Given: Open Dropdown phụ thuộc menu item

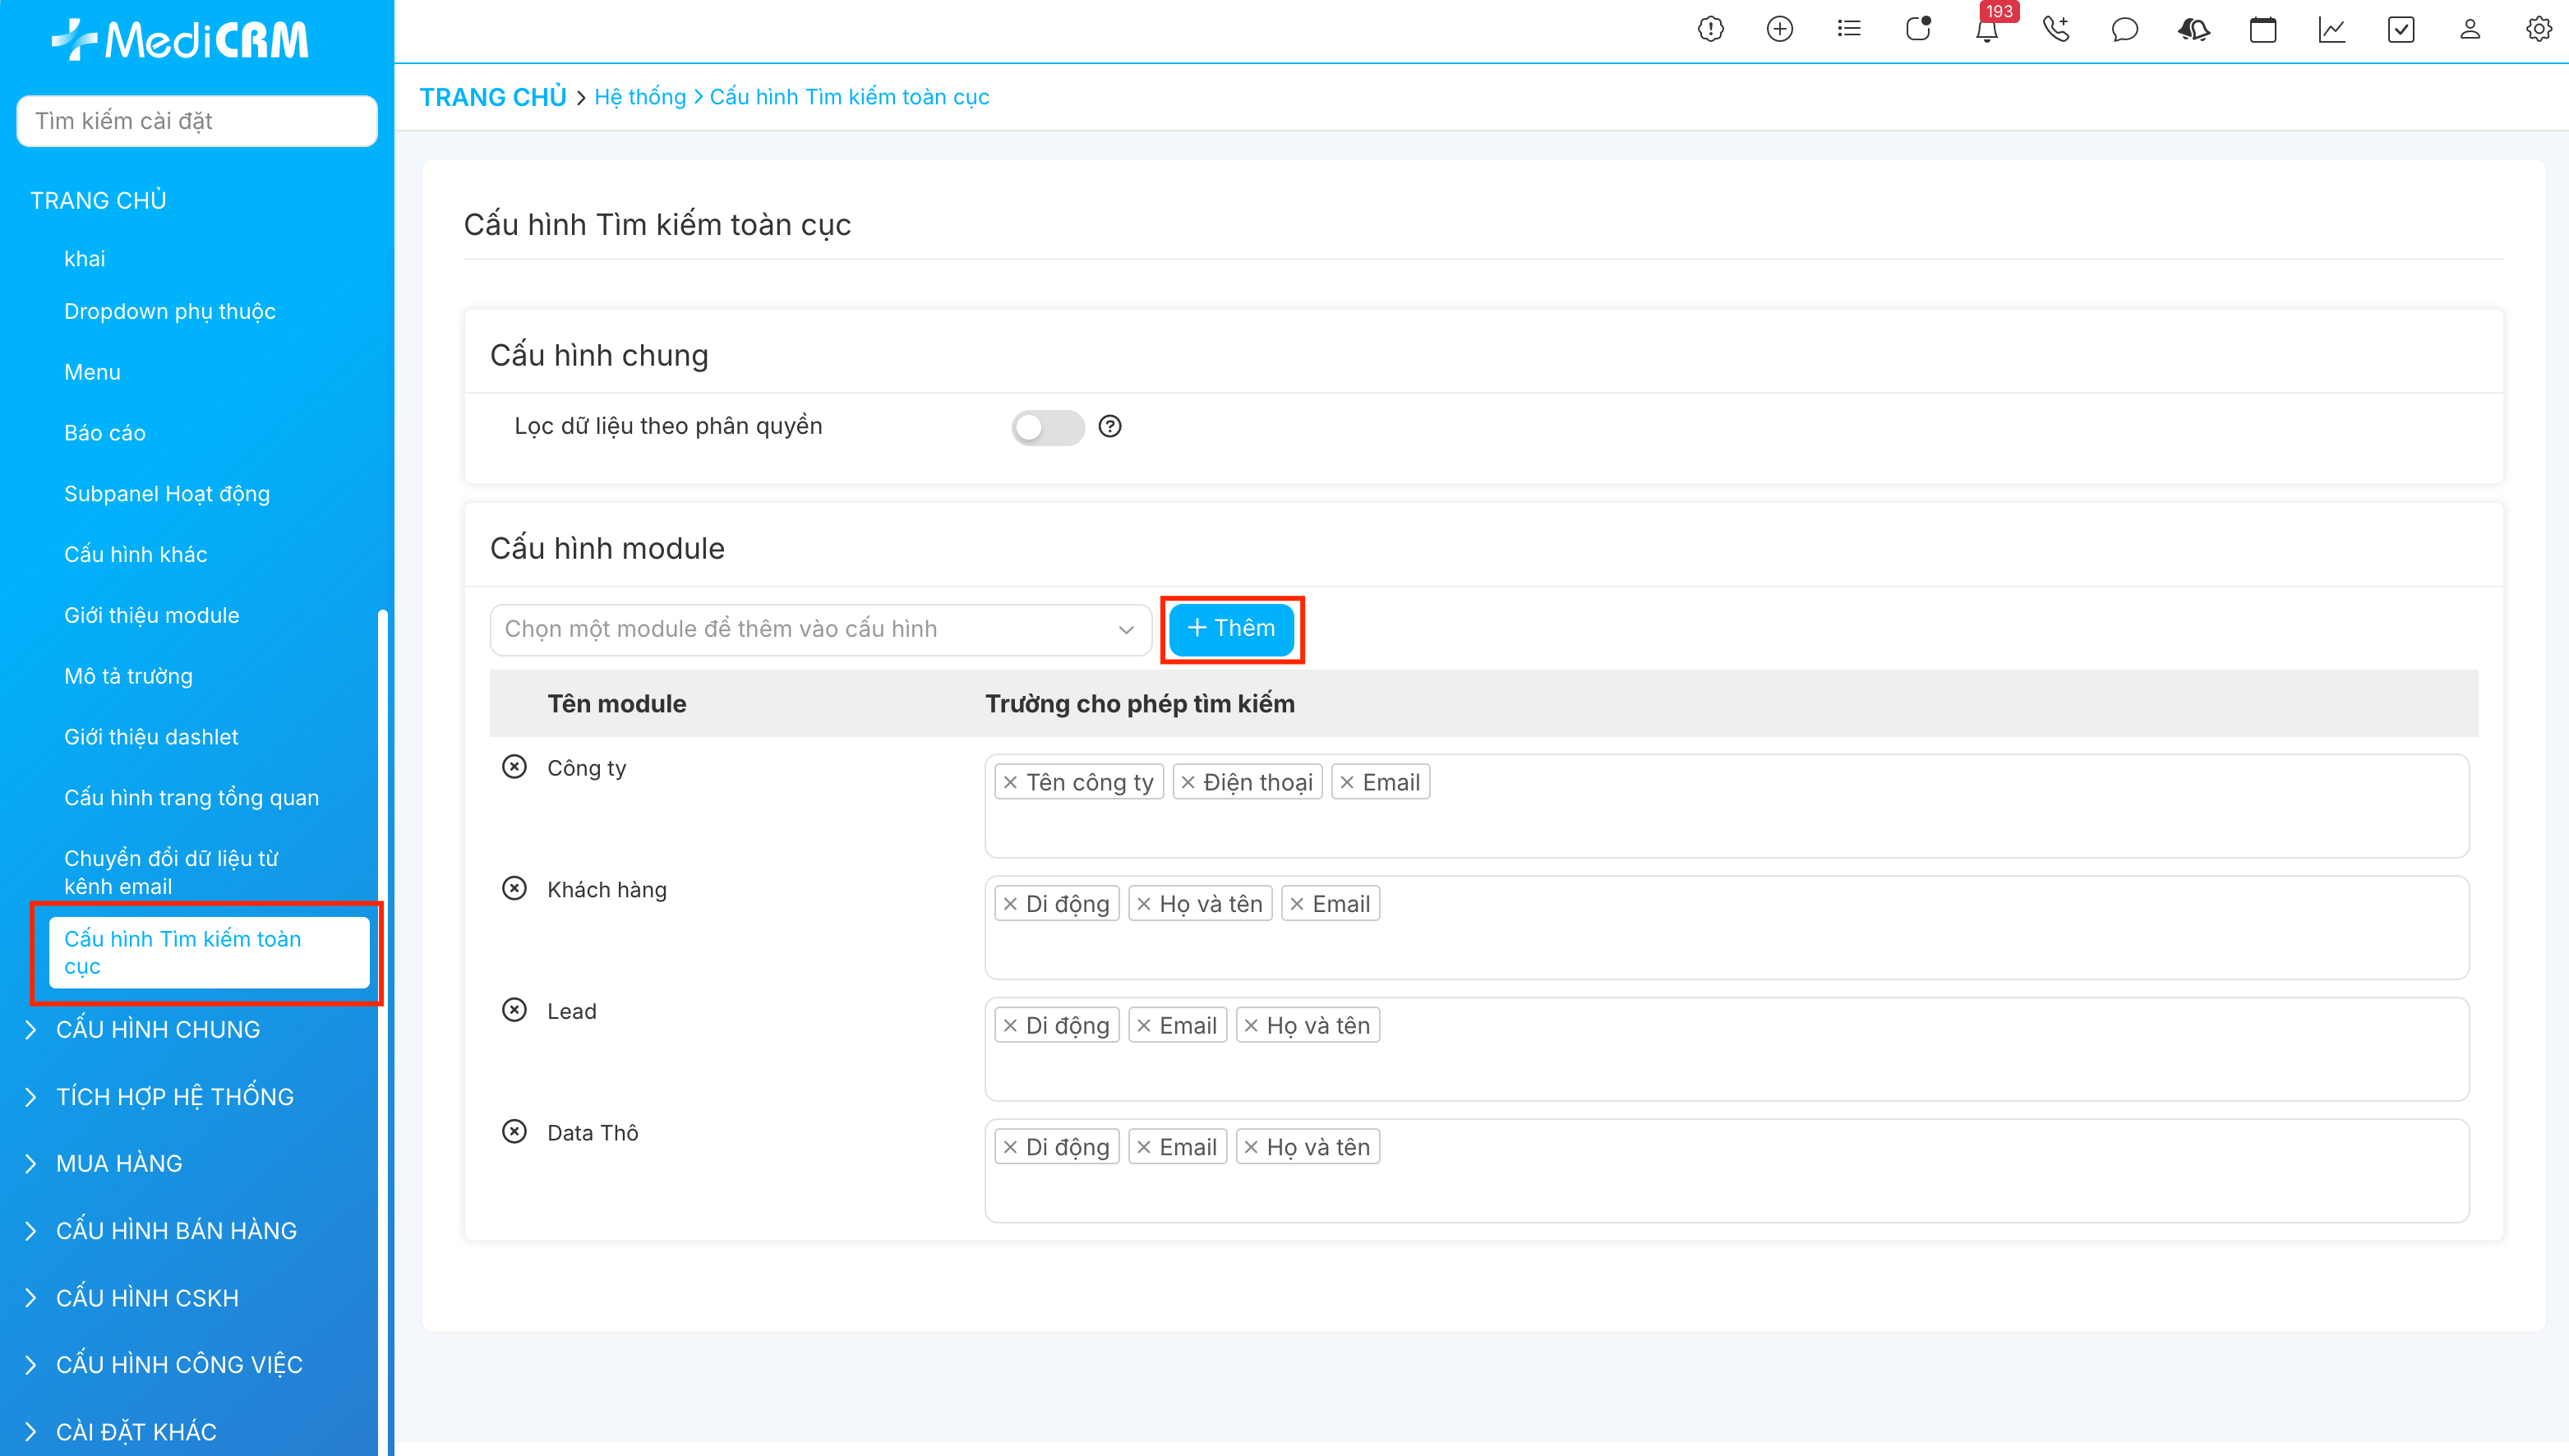Looking at the screenshot, I should coord(169,311).
